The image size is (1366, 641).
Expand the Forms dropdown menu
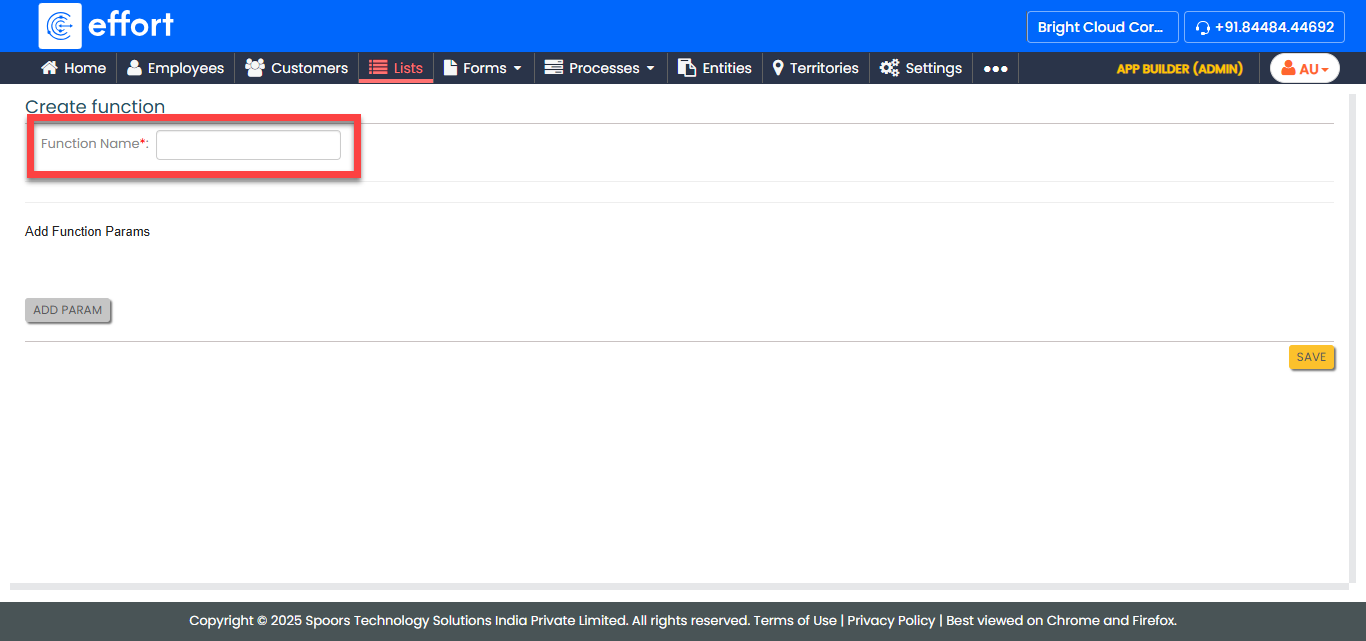click(483, 68)
